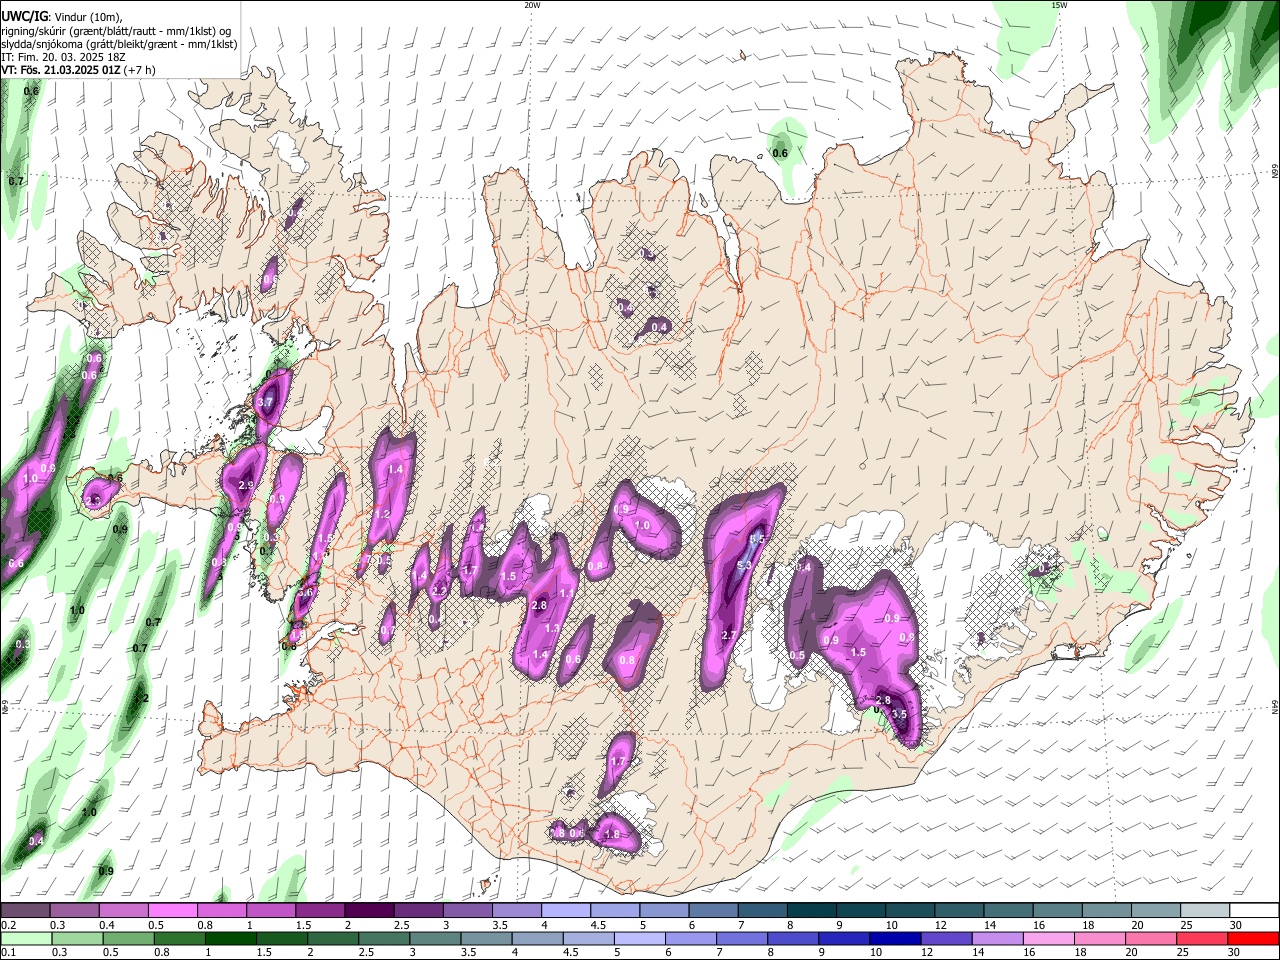
Task: Select the 'Vindur (10m)' header text
Action: tap(90, 16)
